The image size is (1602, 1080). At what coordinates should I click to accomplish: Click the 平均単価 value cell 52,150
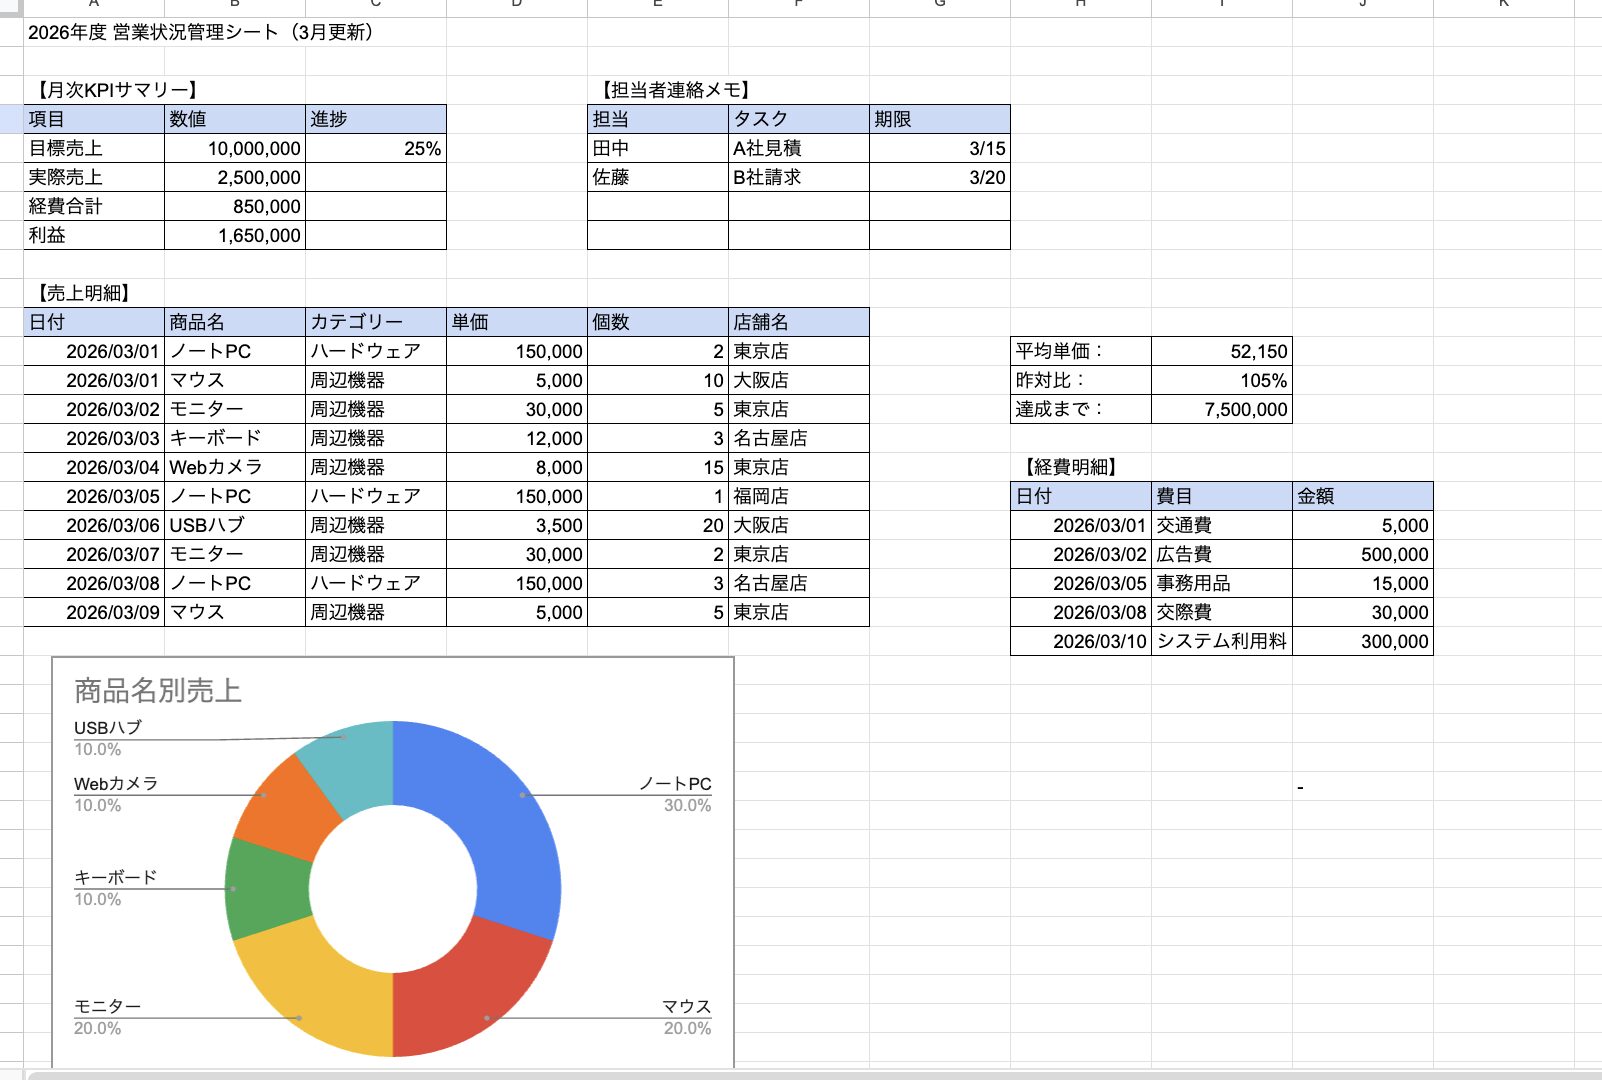click(x=1221, y=351)
